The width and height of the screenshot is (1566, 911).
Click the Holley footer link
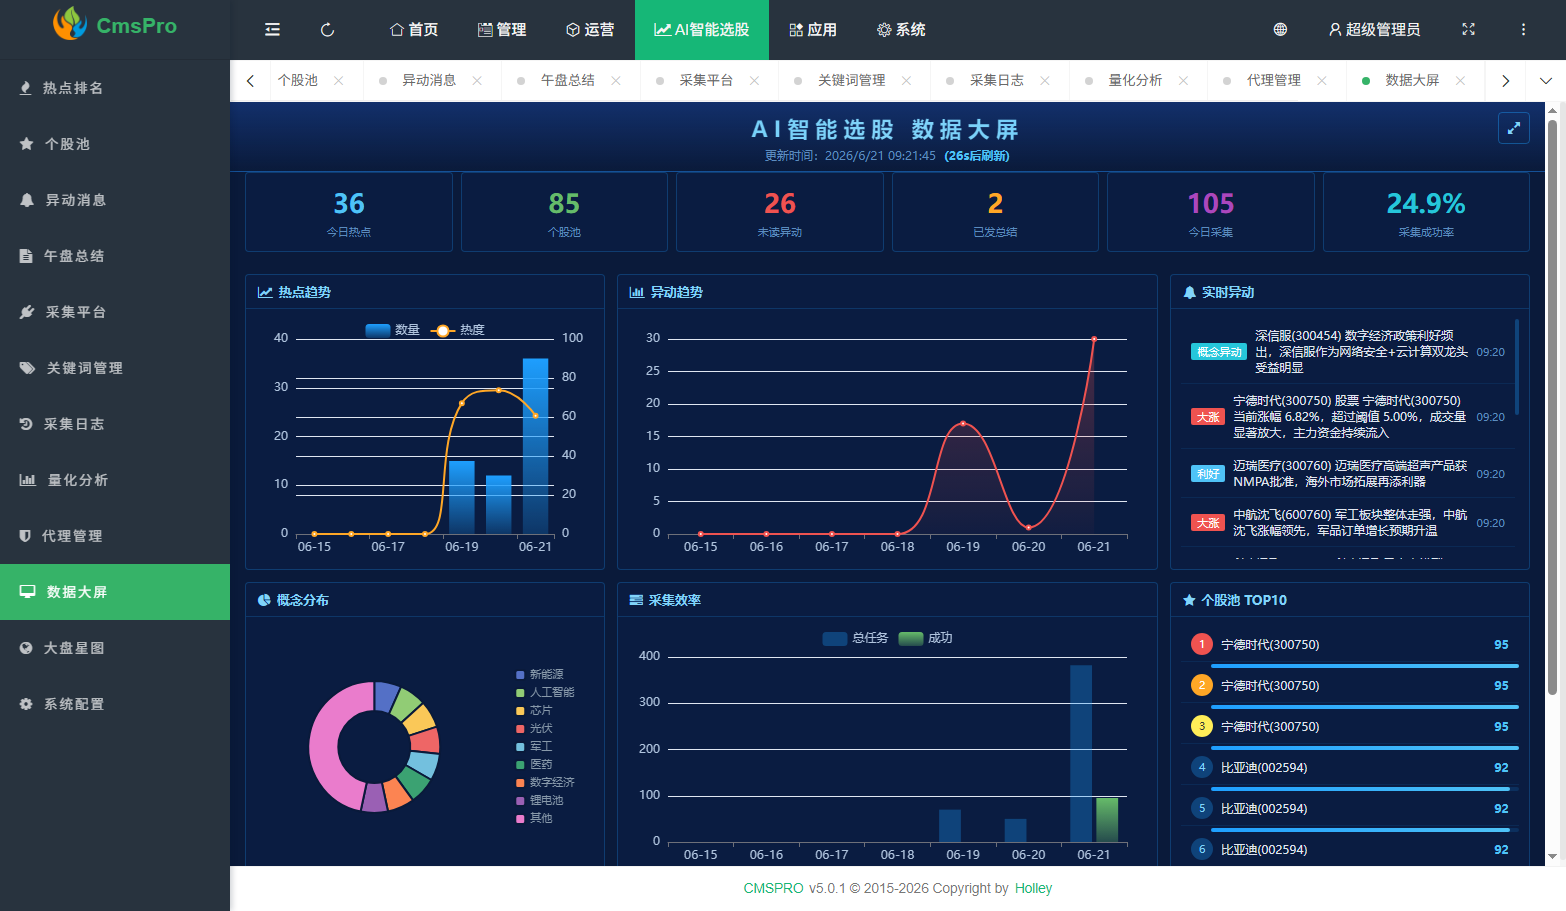click(1034, 888)
